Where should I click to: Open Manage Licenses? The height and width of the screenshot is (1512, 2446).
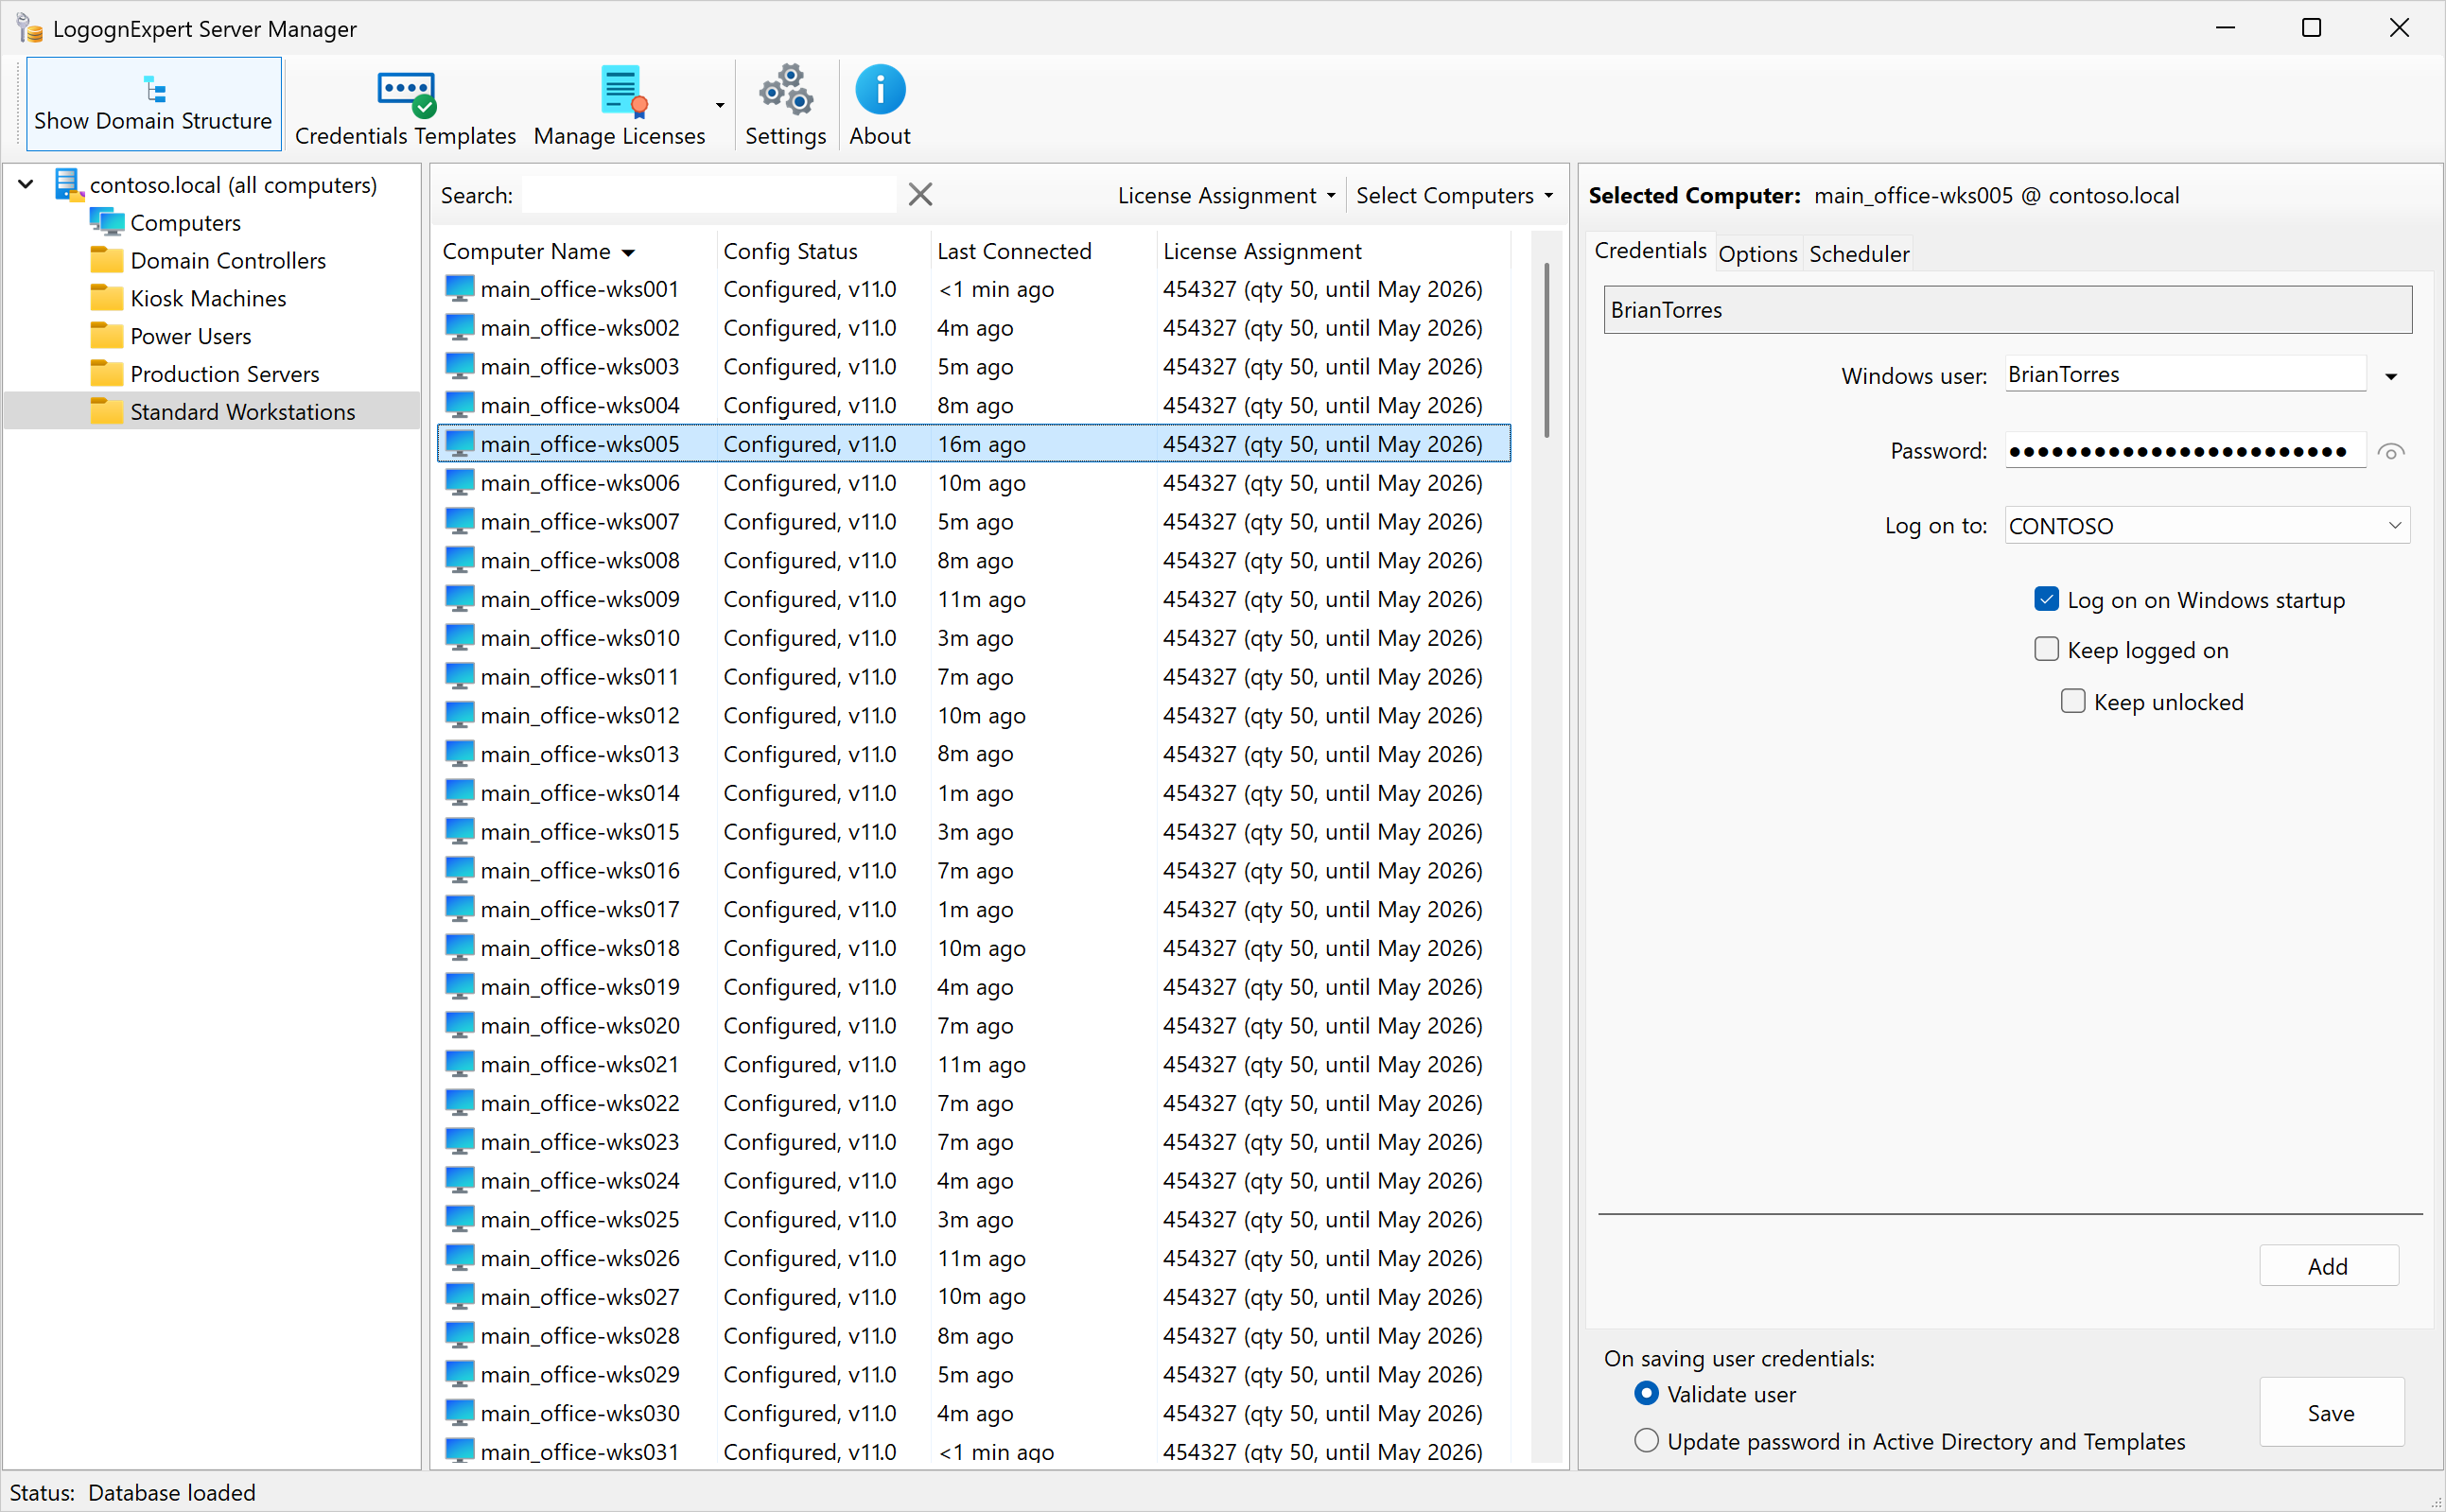click(620, 107)
